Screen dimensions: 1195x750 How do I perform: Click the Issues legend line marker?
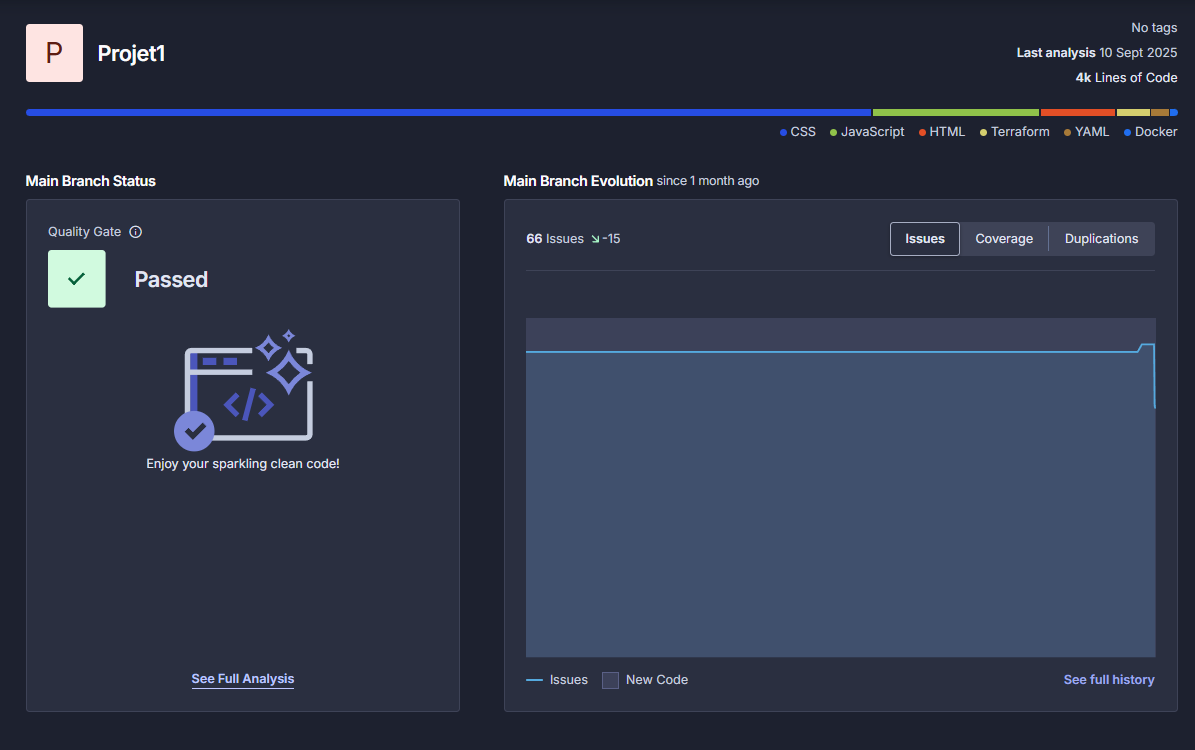[x=534, y=680]
